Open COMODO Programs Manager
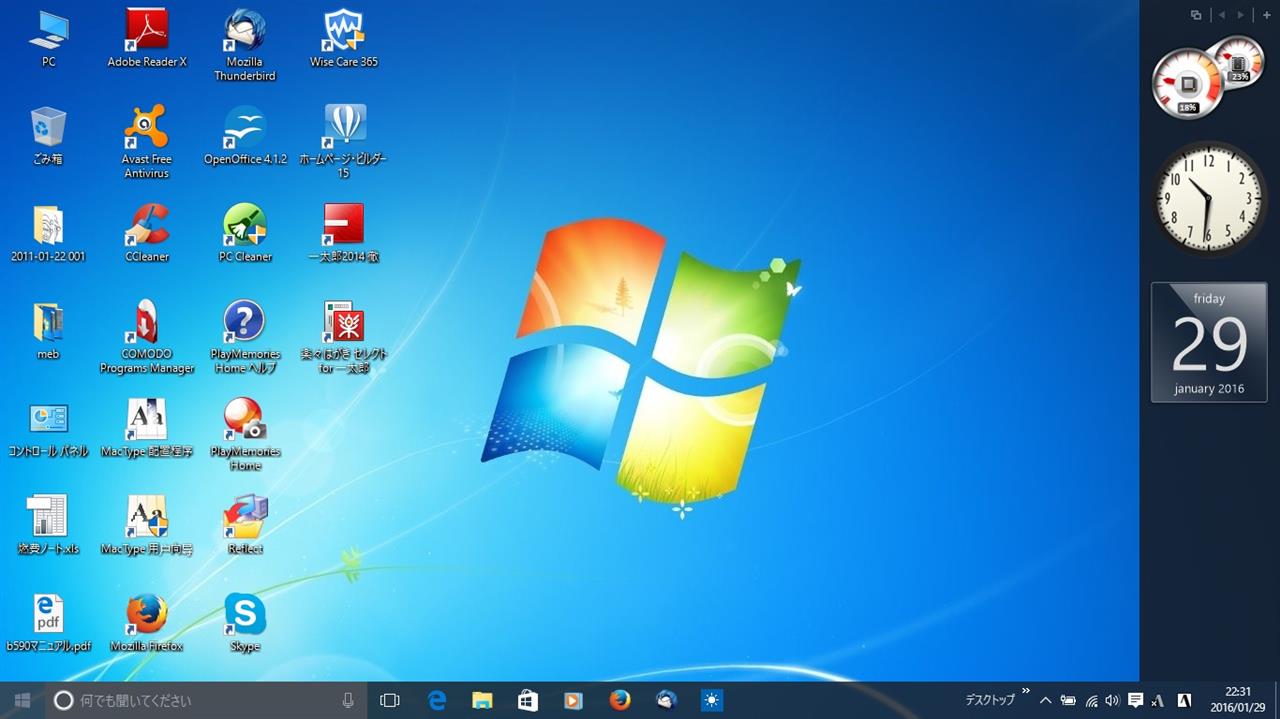This screenshot has height=719, width=1280. [147, 338]
